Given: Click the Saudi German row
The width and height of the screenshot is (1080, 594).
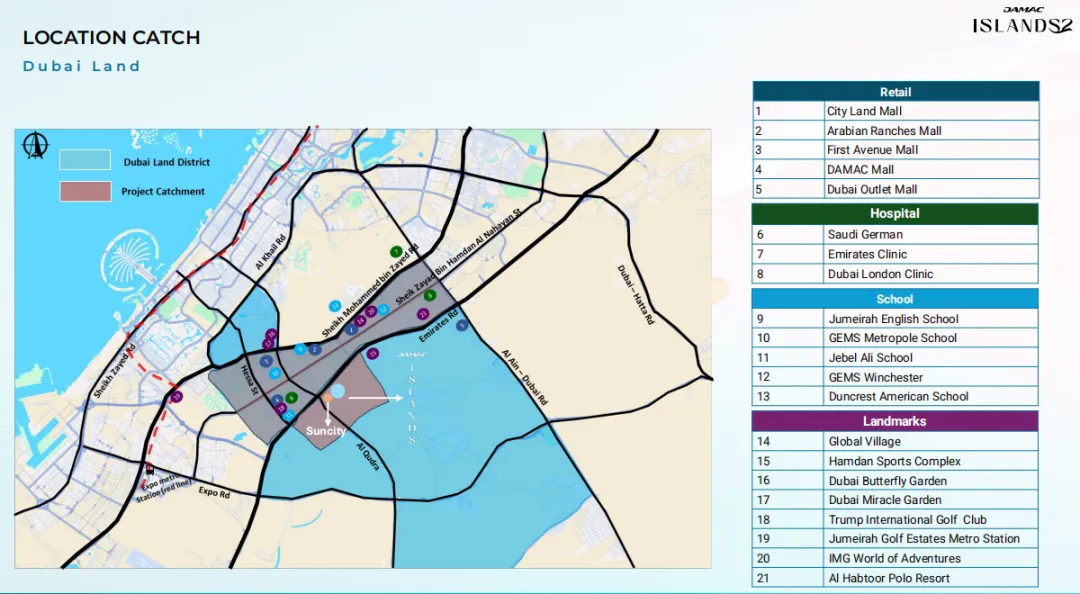Looking at the screenshot, I should (x=895, y=234).
